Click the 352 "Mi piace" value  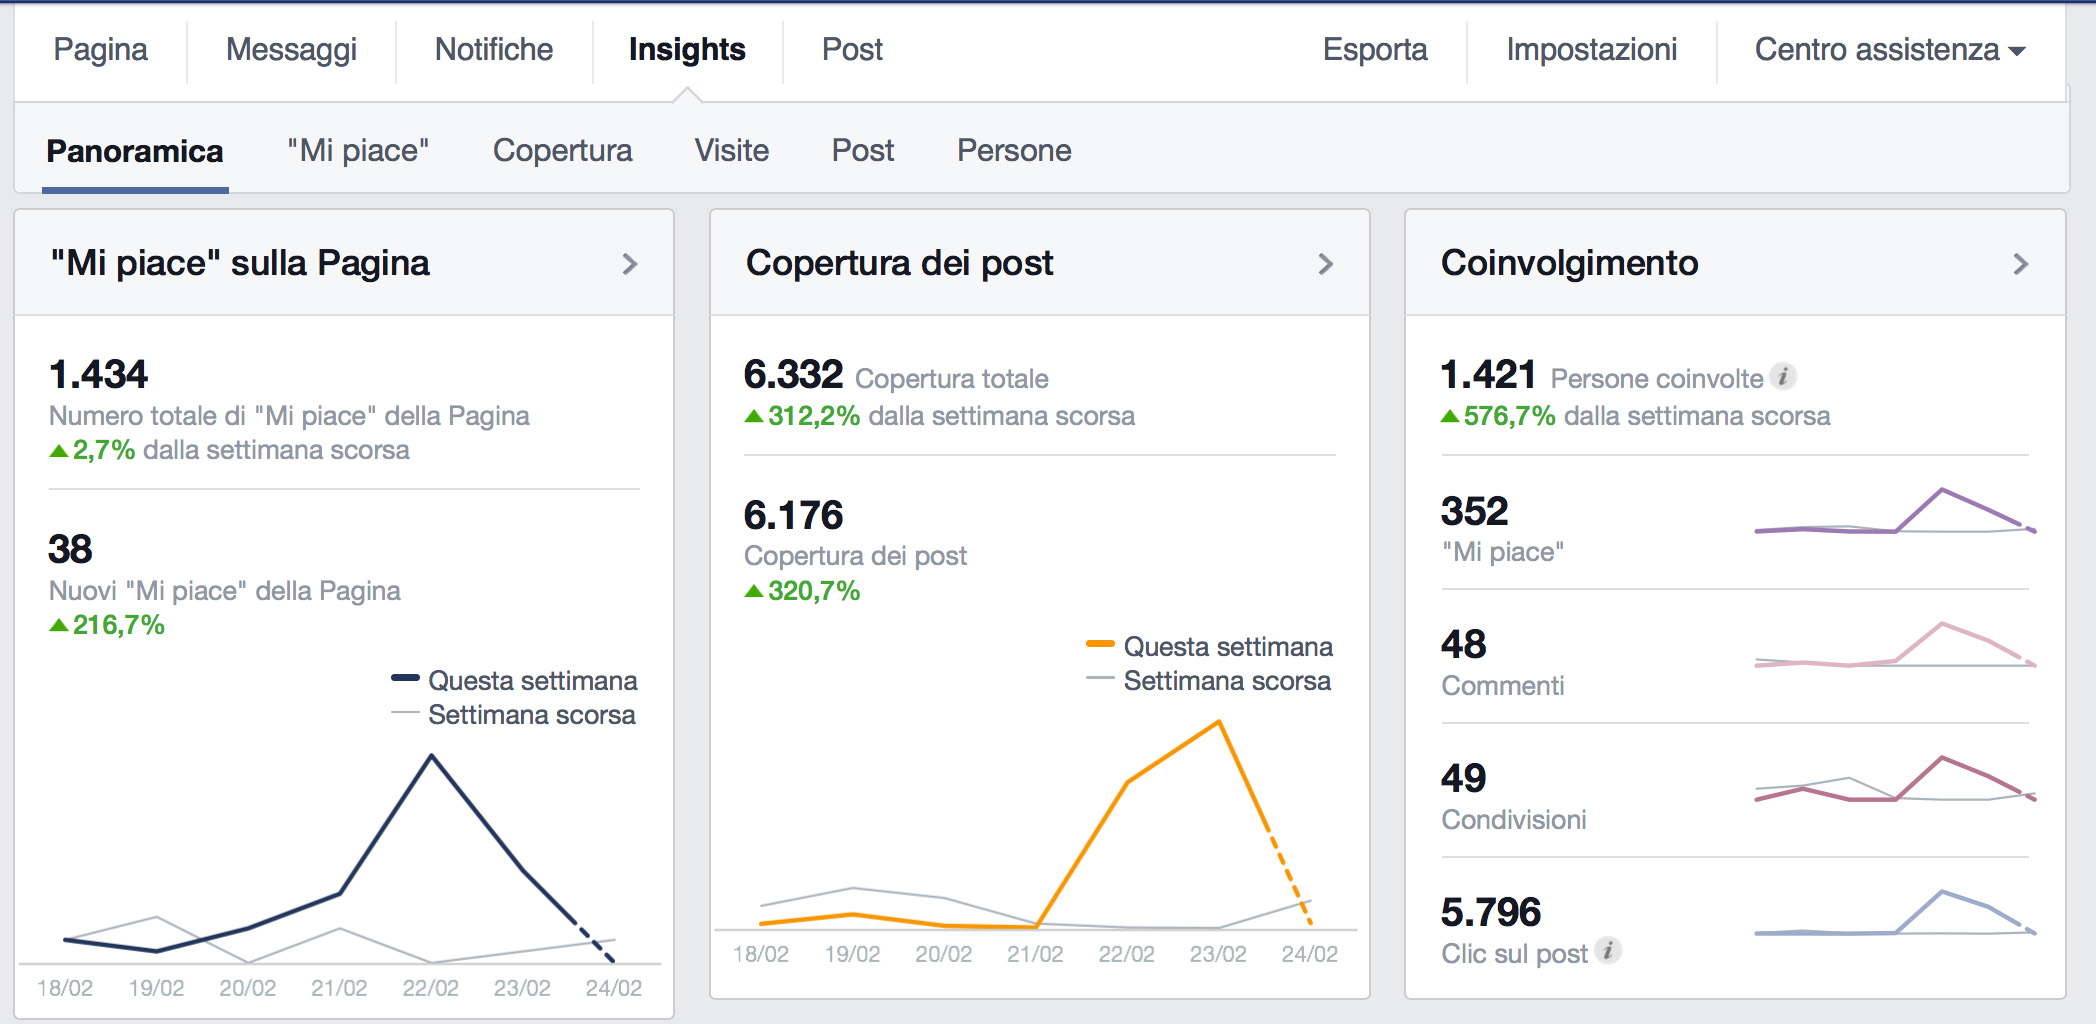tap(1474, 512)
